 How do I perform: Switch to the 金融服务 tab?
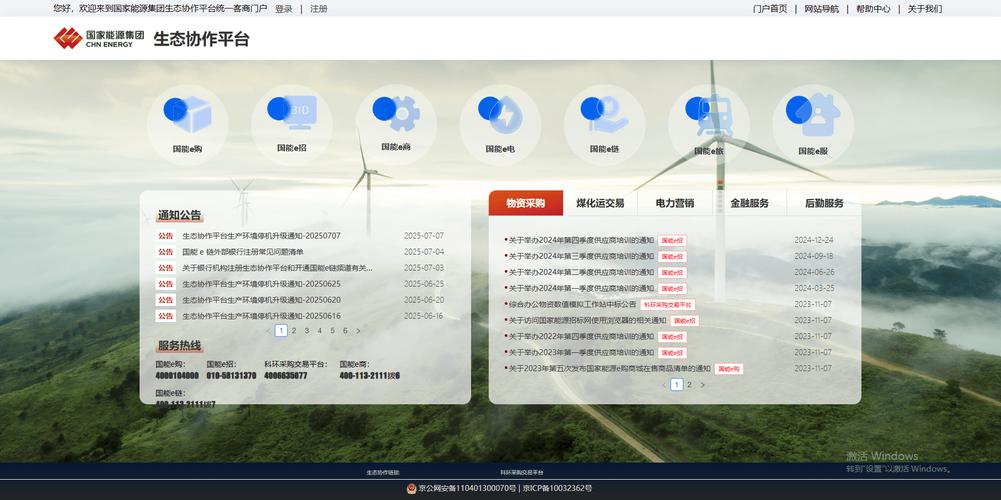749,203
